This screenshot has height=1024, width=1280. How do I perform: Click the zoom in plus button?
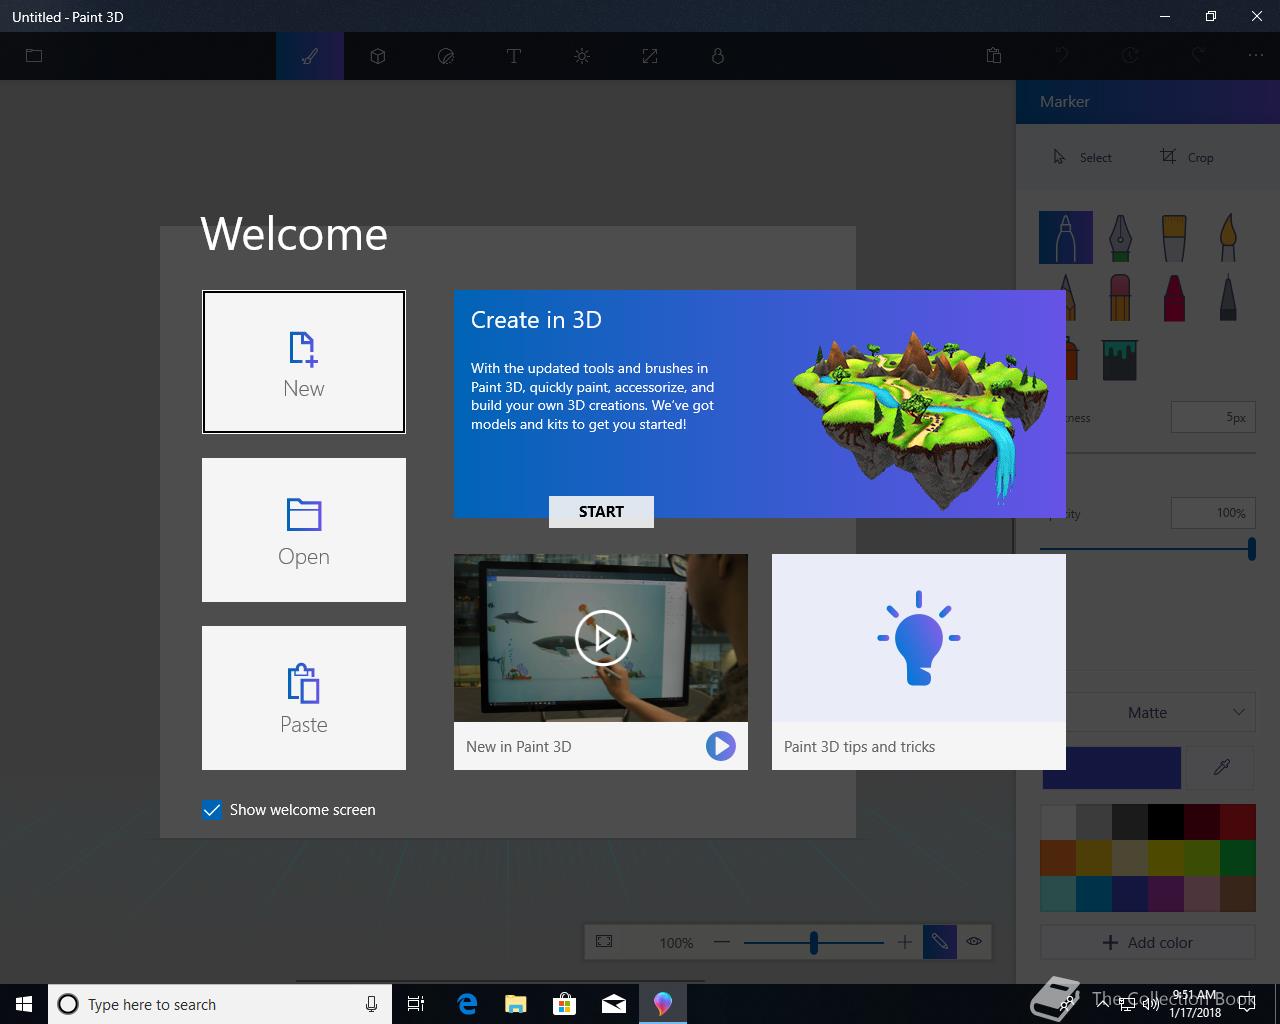tap(904, 942)
